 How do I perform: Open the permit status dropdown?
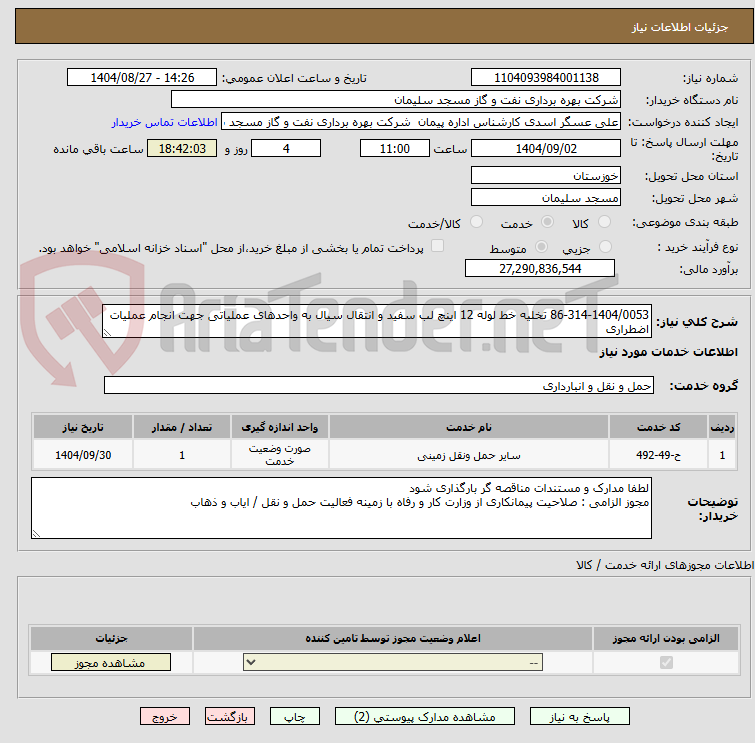pyautogui.click(x=393, y=662)
